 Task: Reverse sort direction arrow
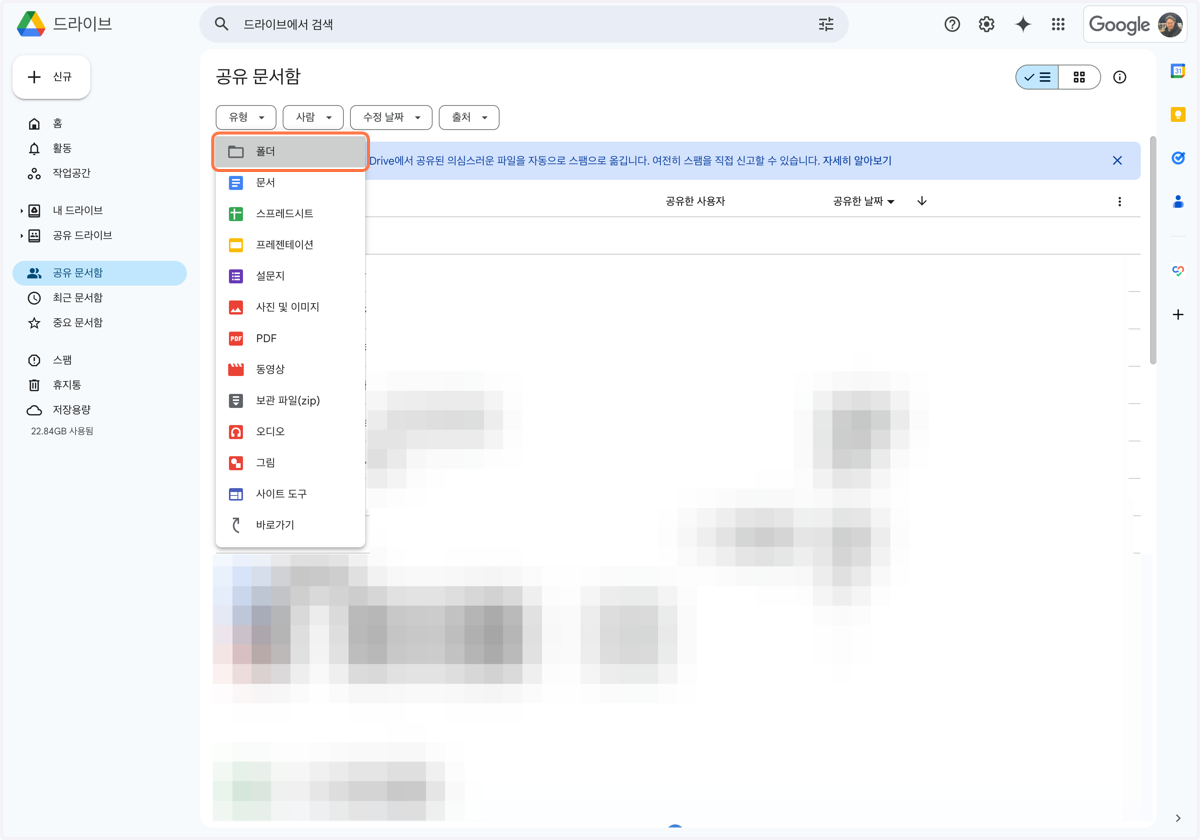pos(922,201)
